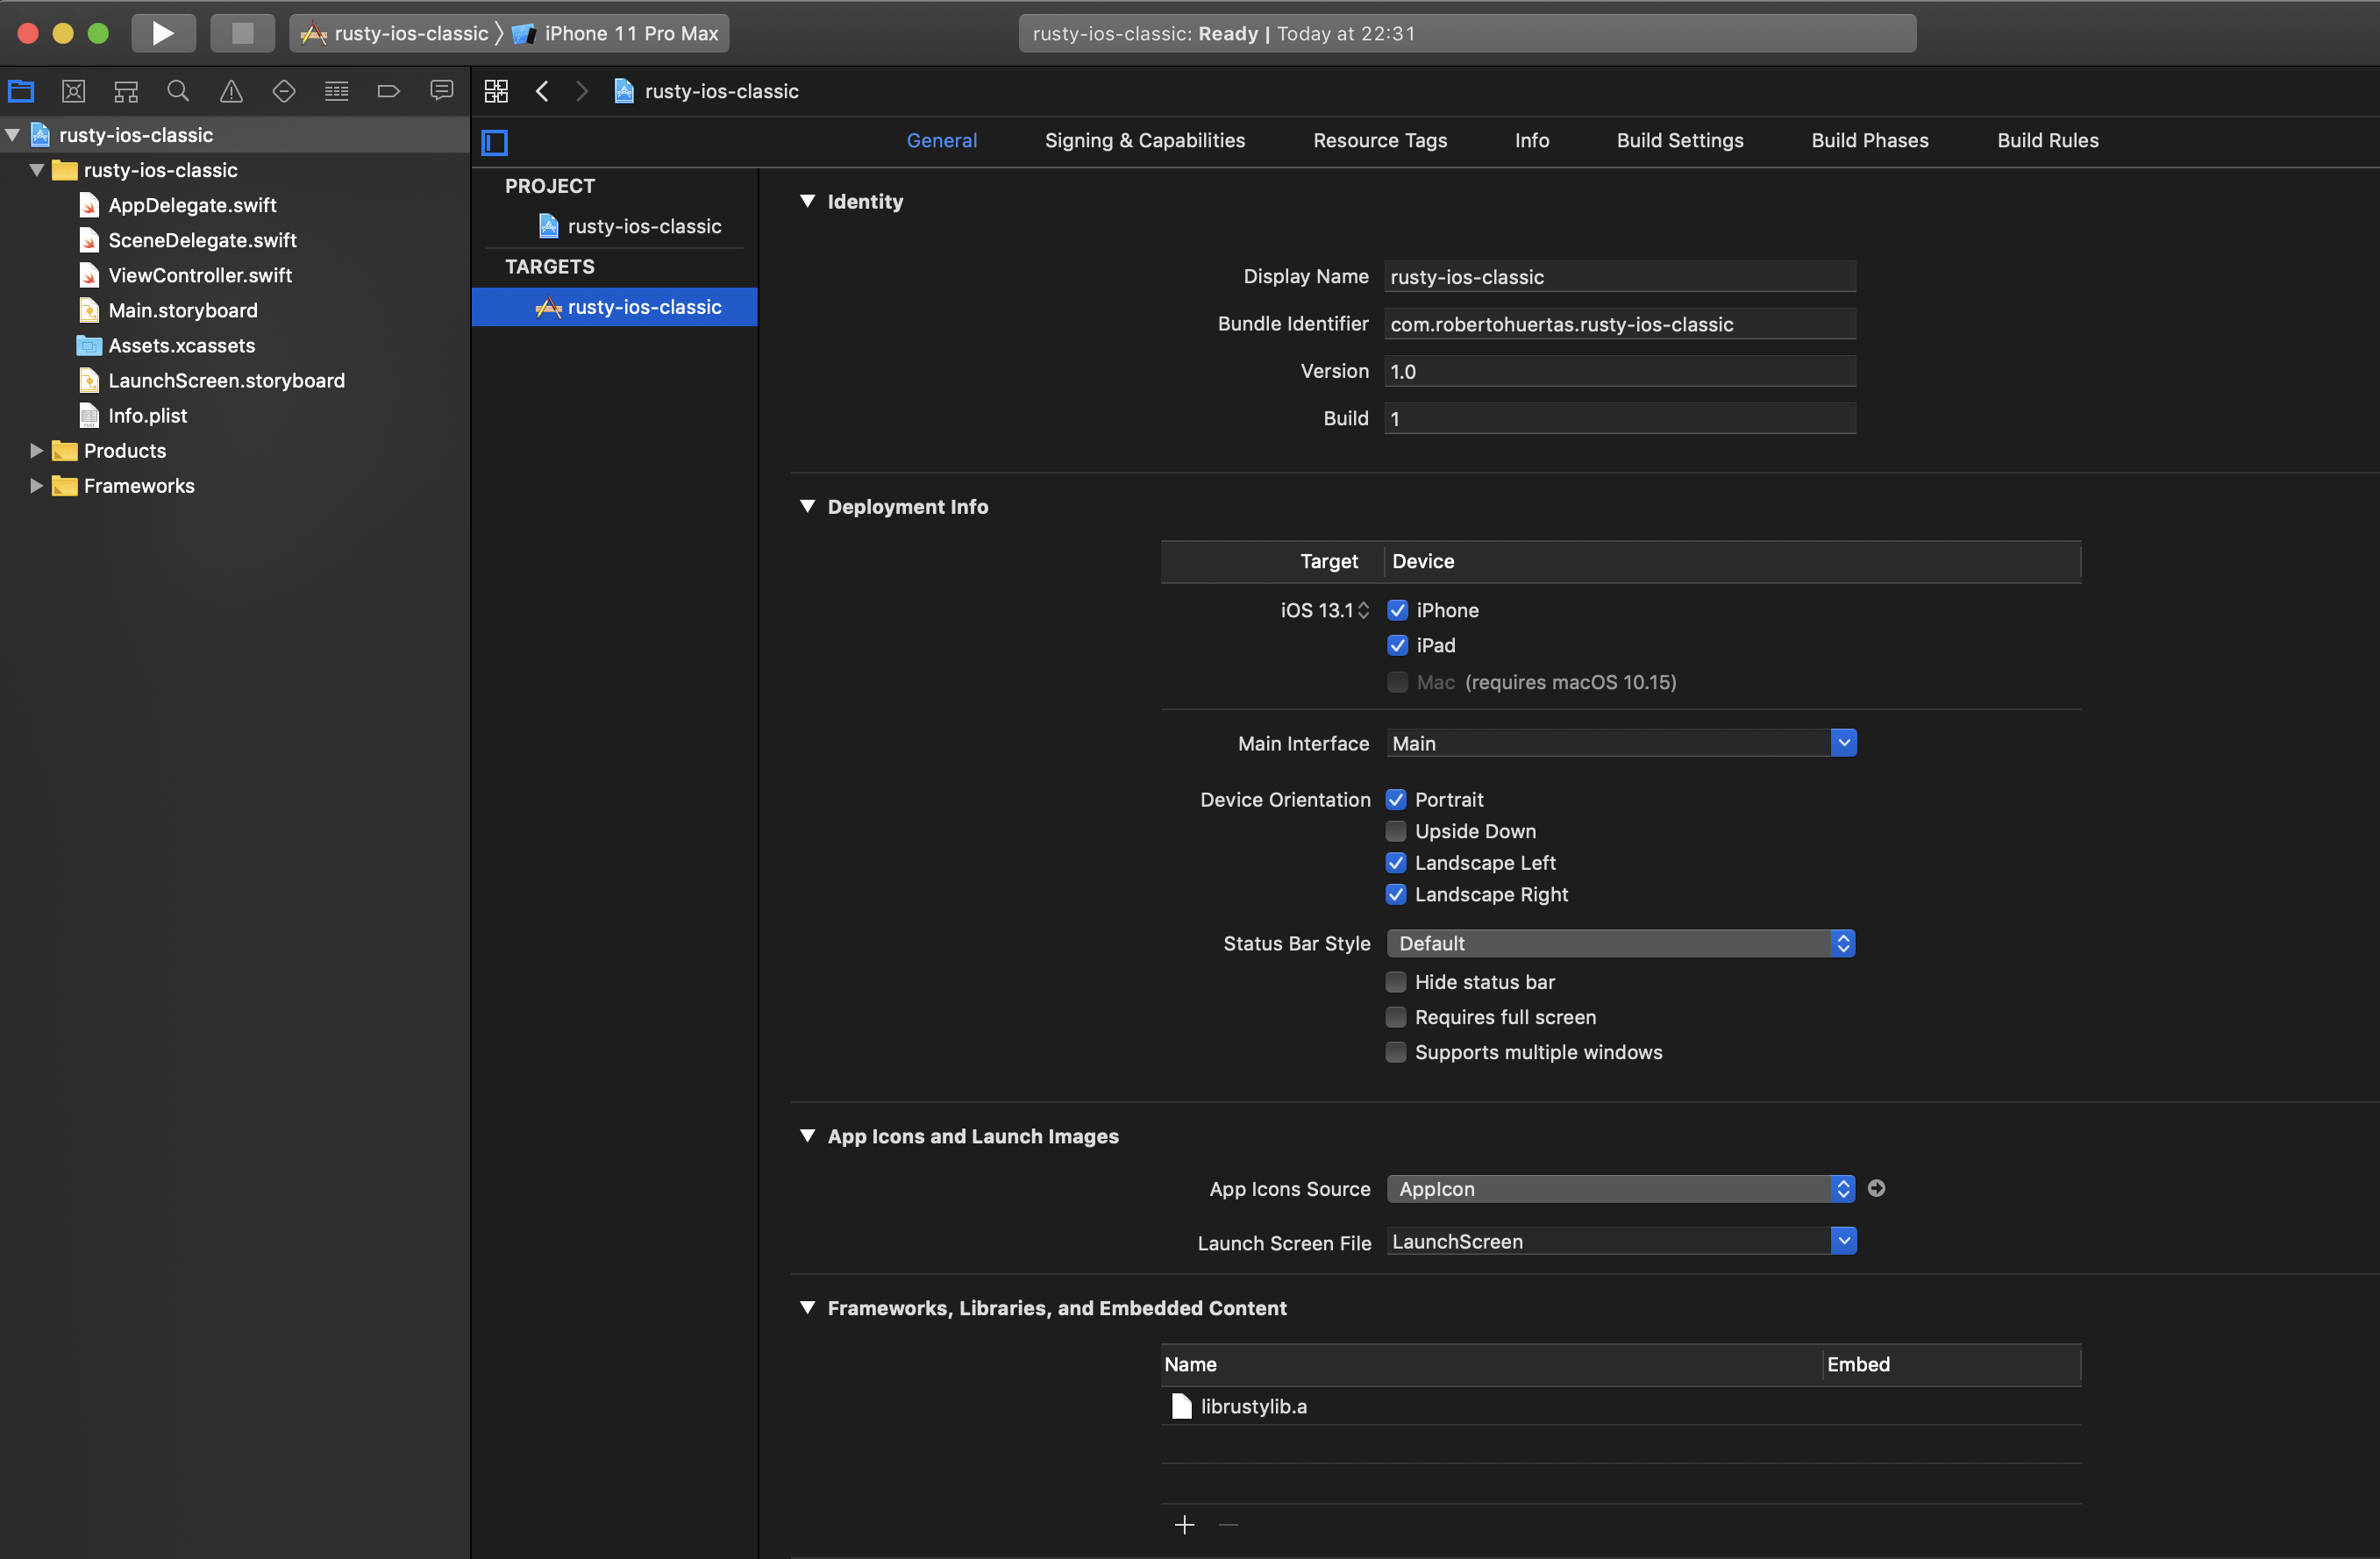This screenshot has width=2380, height=1559.
Task: Select iPhone 11 Pro Max destination
Action: (x=630, y=33)
